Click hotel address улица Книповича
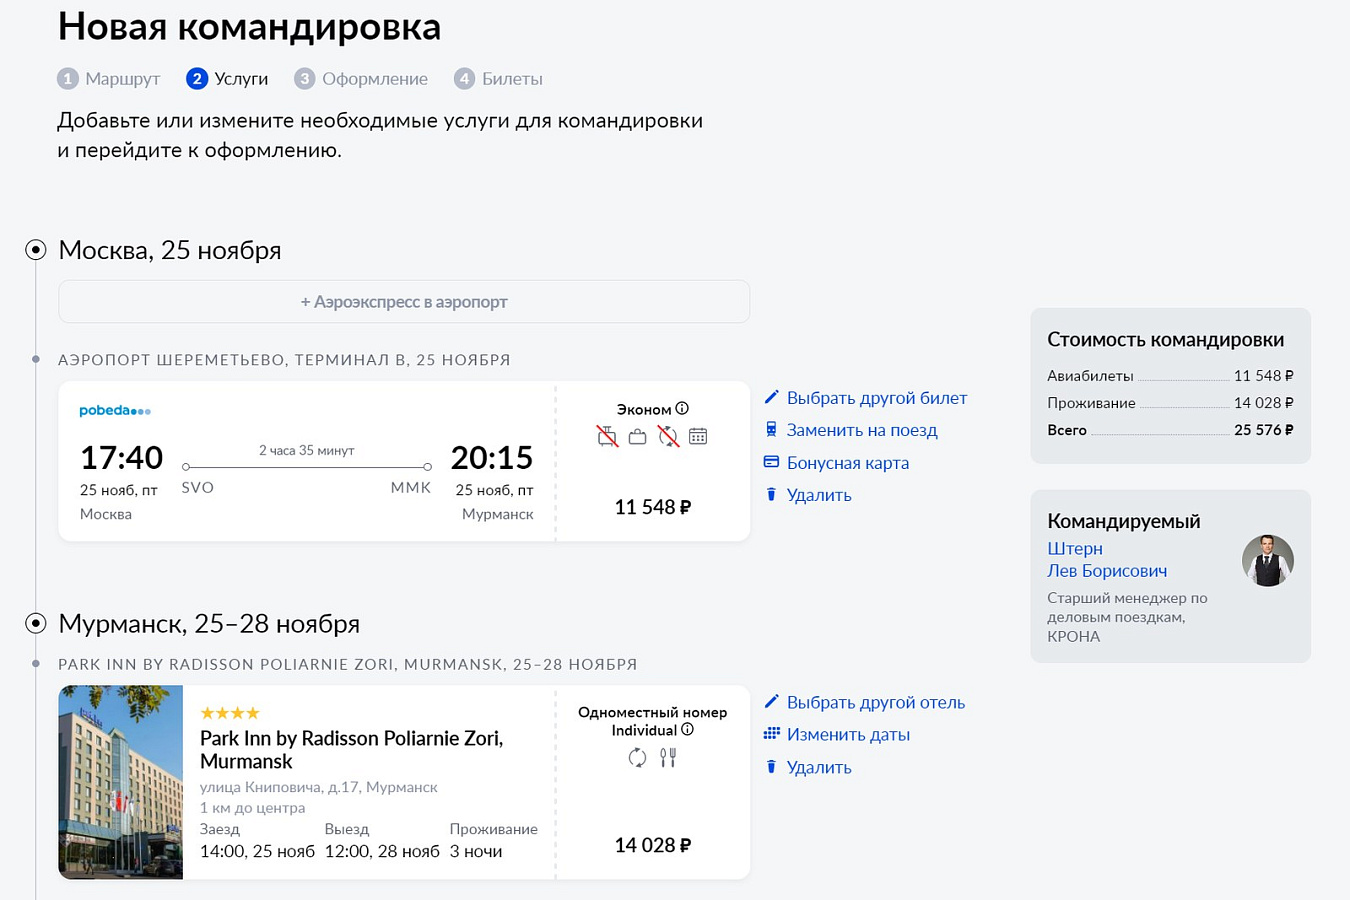Screen dimensions: 1350x900 [x=319, y=787]
